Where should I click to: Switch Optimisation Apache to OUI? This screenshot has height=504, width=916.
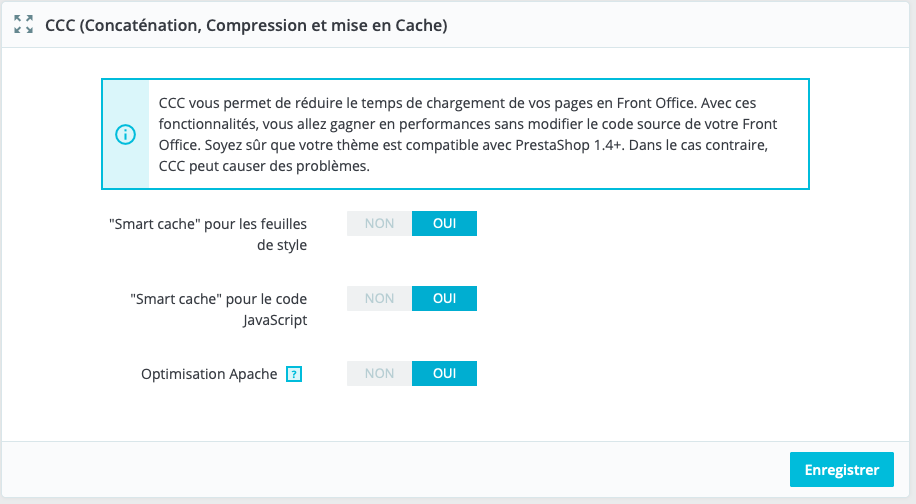pos(444,373)
